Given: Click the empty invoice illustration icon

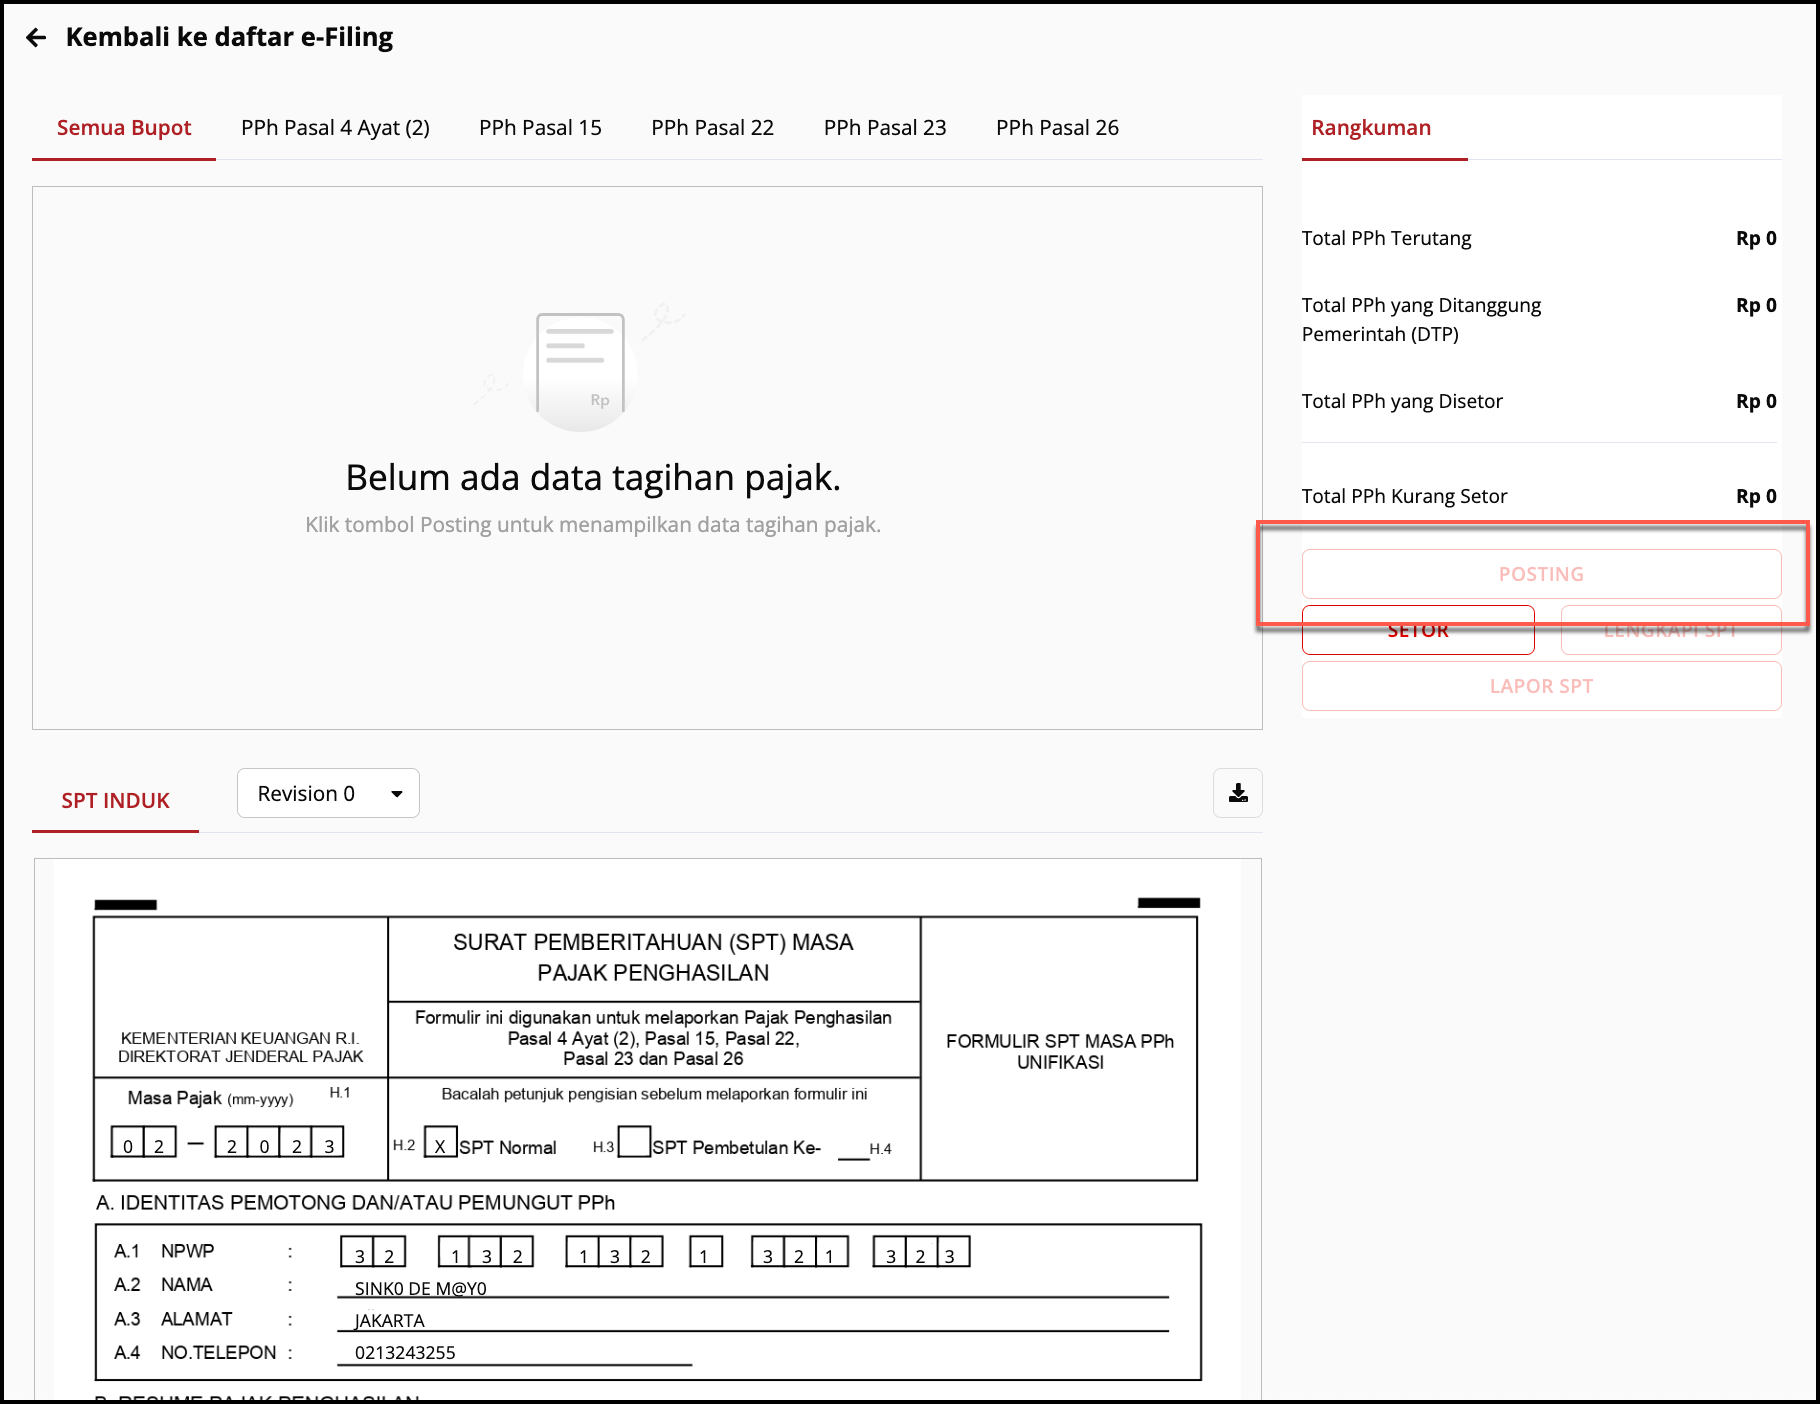Looking at the screenshot, I should (580, 365).
